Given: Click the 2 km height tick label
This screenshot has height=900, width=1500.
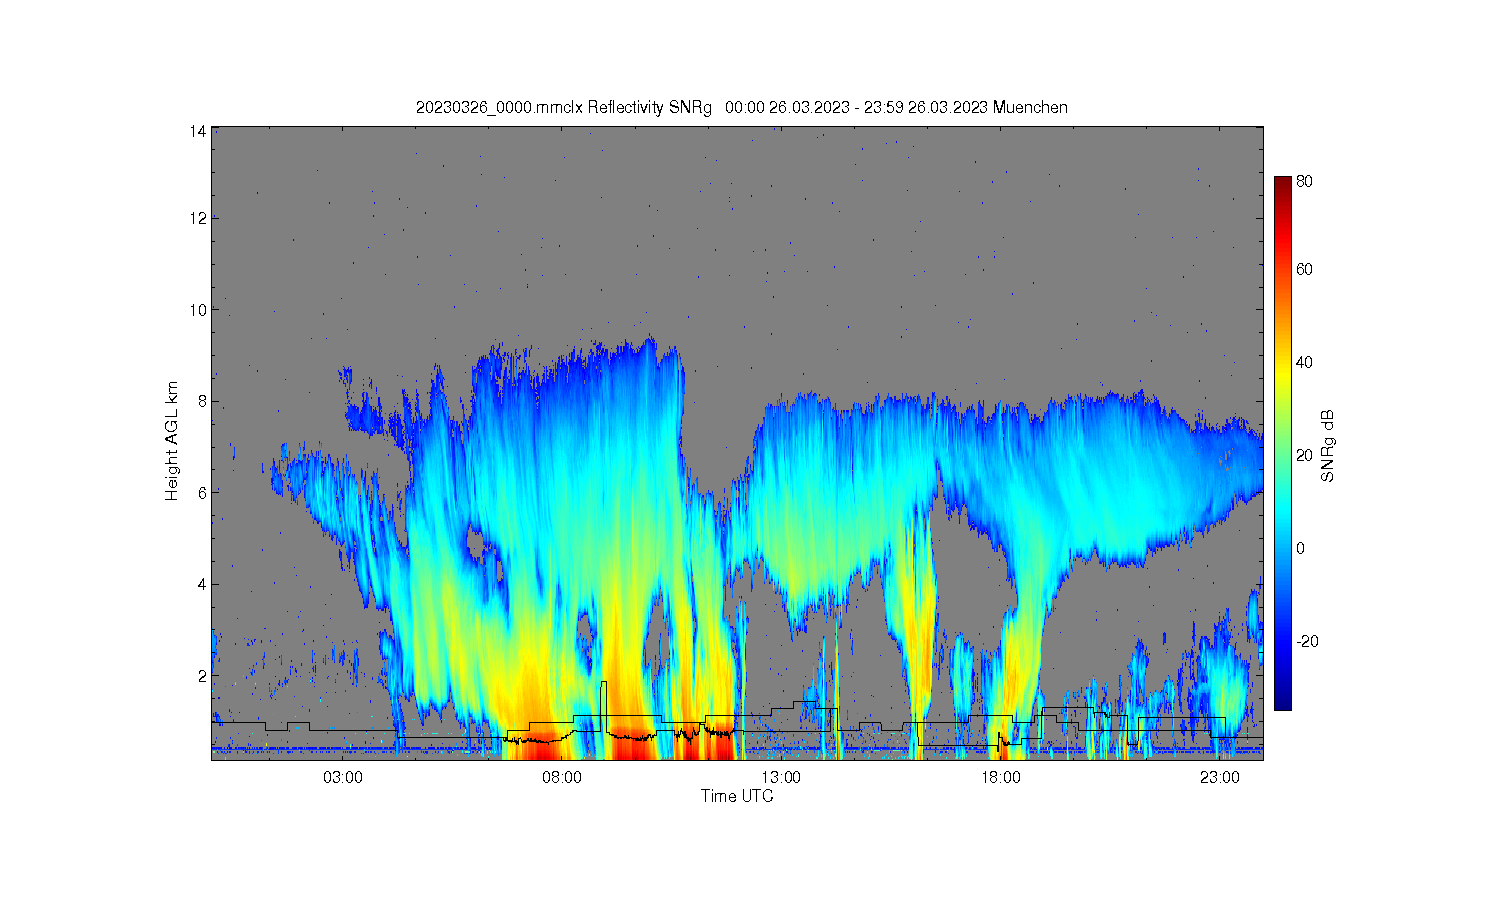Looking at the screenshot, I should point(202,676).
